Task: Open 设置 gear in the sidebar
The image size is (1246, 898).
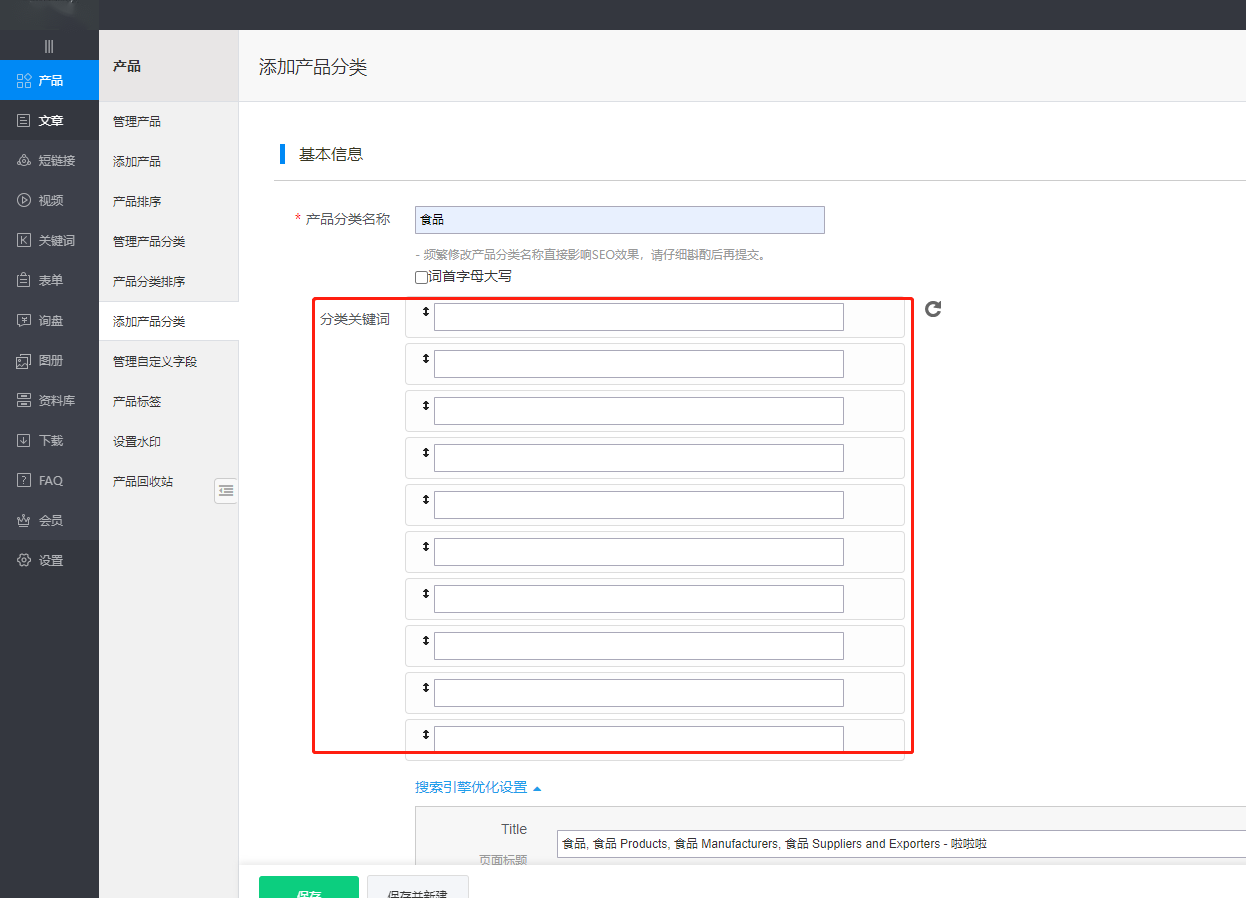Action: tap(25, 560)
